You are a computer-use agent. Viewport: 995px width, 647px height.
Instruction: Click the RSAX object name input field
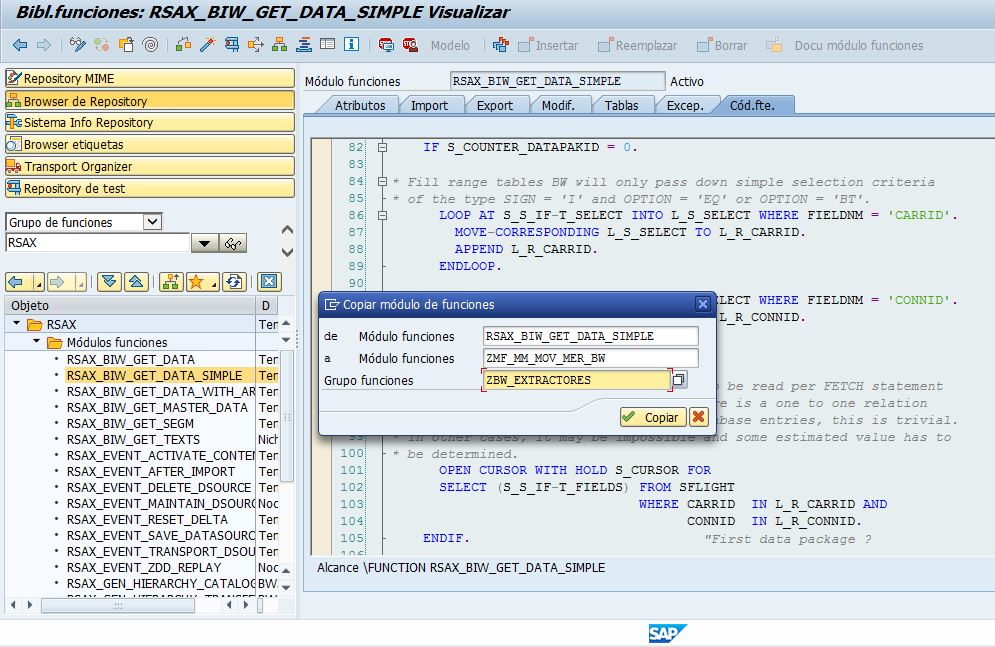[x=98, y=242]
